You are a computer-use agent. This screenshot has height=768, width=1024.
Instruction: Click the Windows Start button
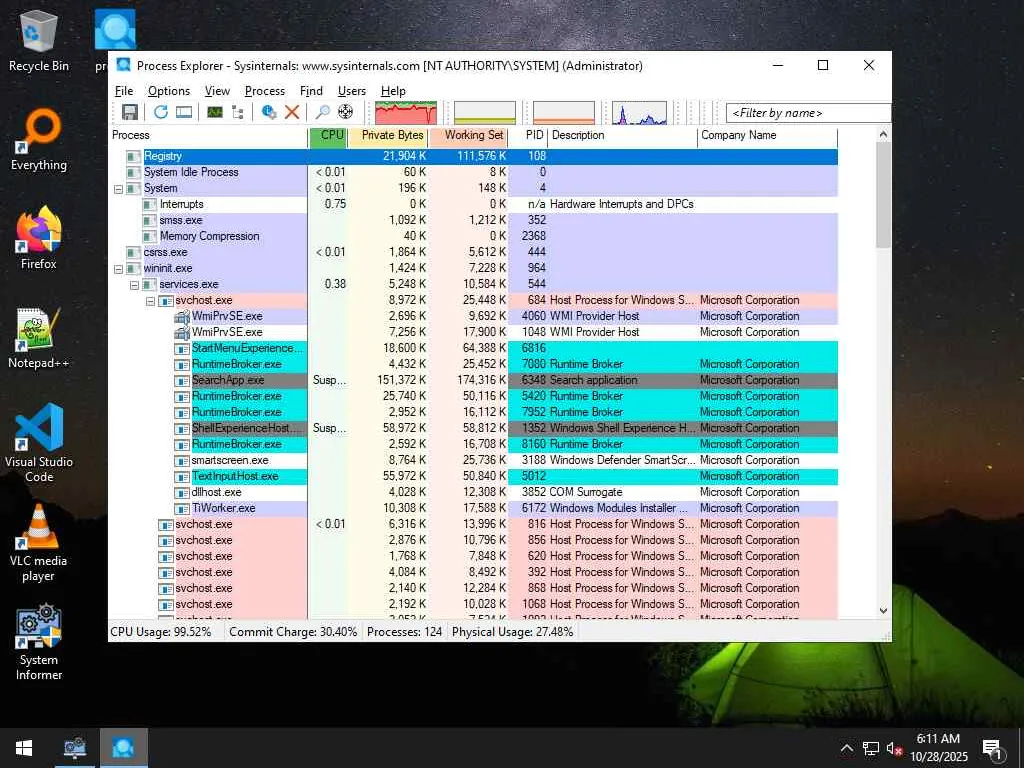(x=24, y=748)
